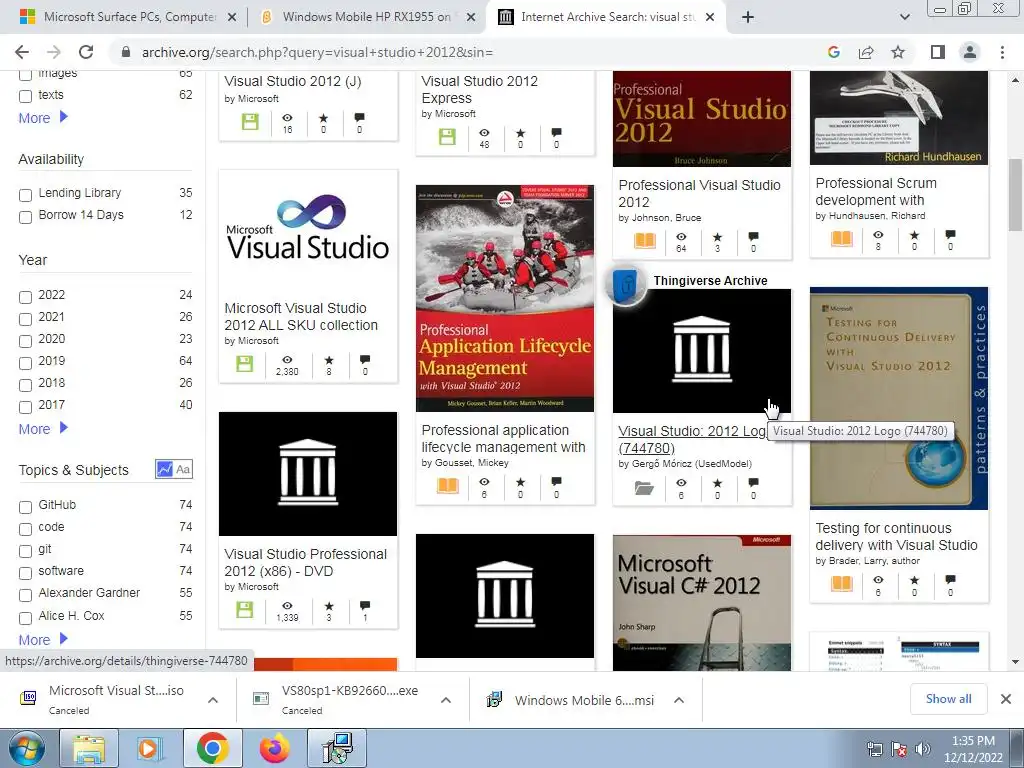1024x768 pixels.
Task: Close the Windows Mobile HP RX1955 tab
Action: pyautogui.click(x=470, y=18)
